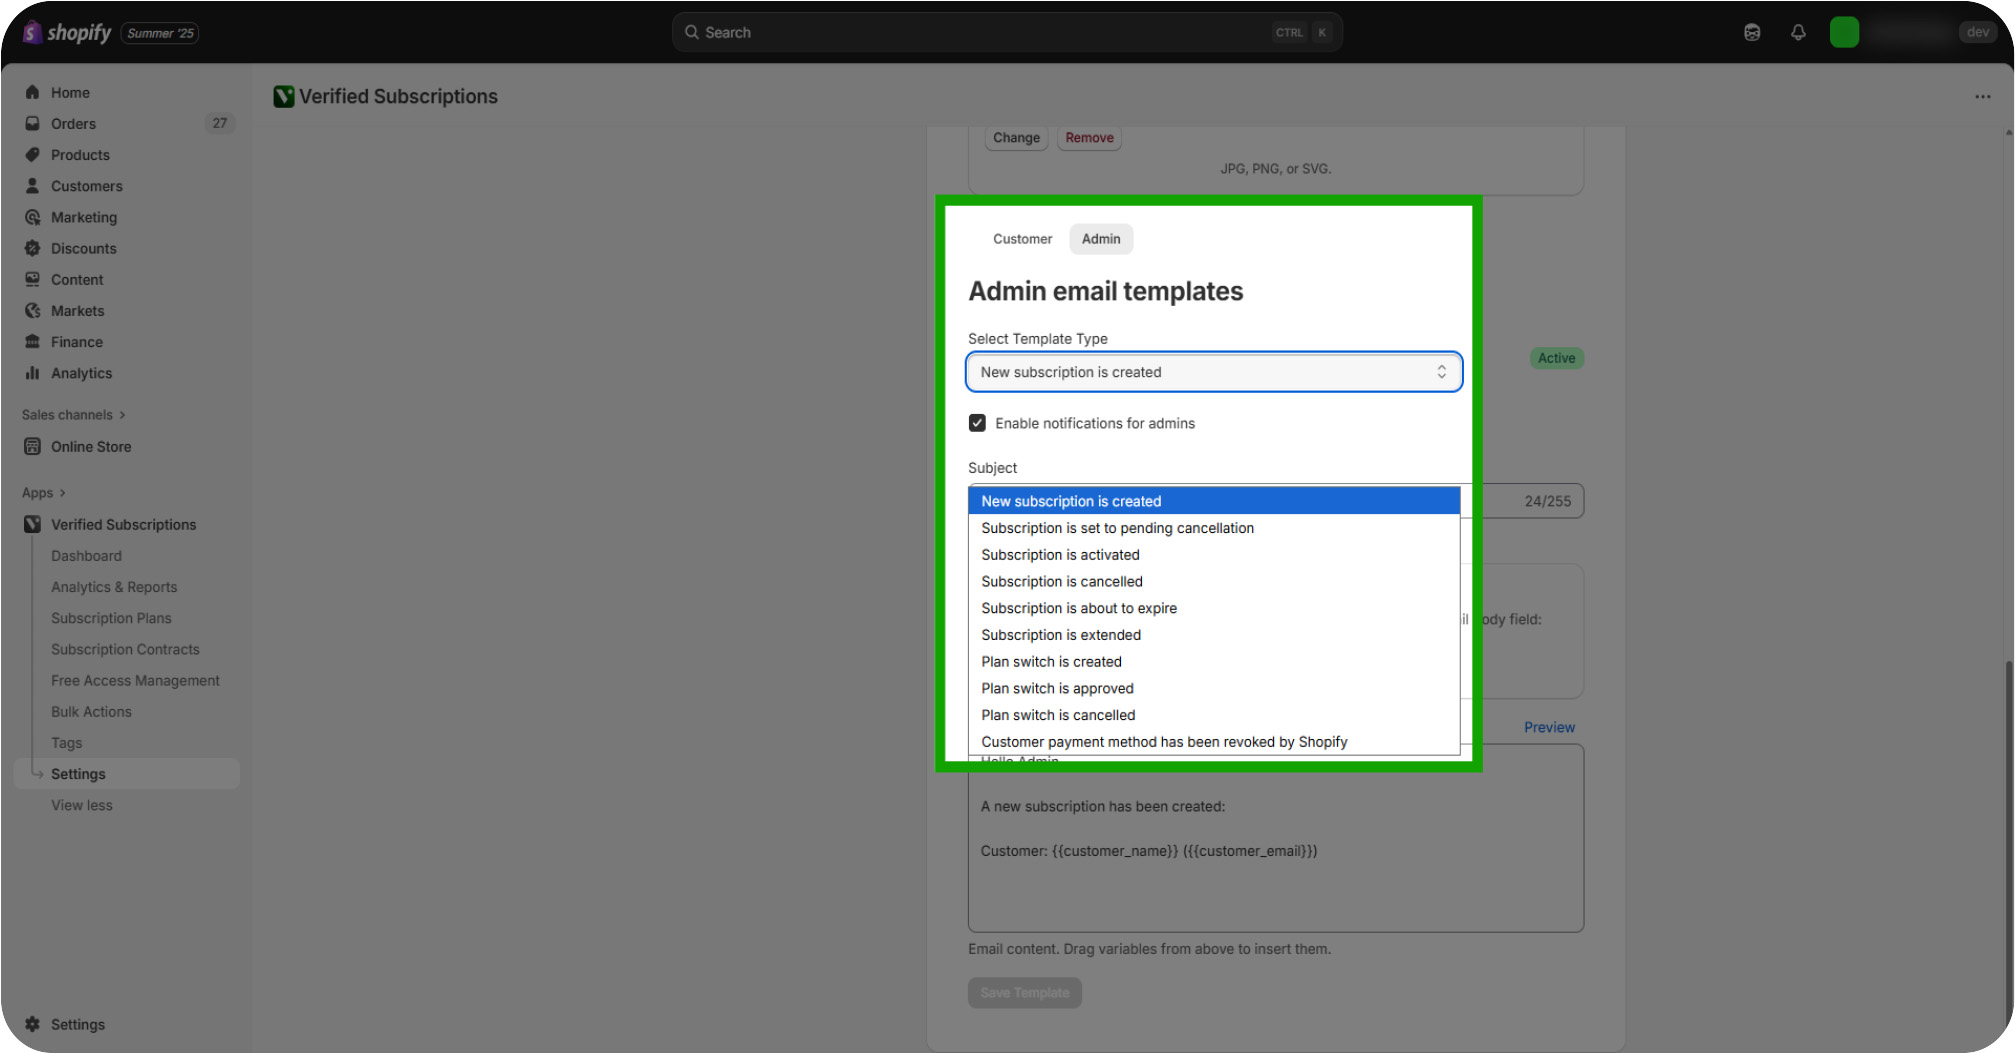
Task: Click the Verified Subscriptions sidebar app icon
Action: point(32,524)
